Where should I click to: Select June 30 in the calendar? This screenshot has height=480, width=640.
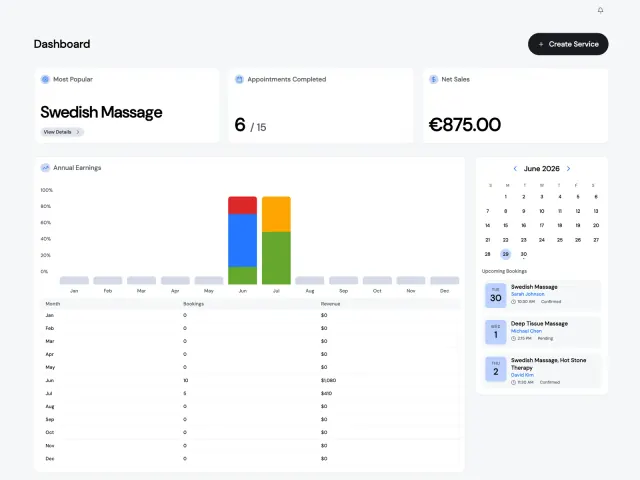click(524, 254)
